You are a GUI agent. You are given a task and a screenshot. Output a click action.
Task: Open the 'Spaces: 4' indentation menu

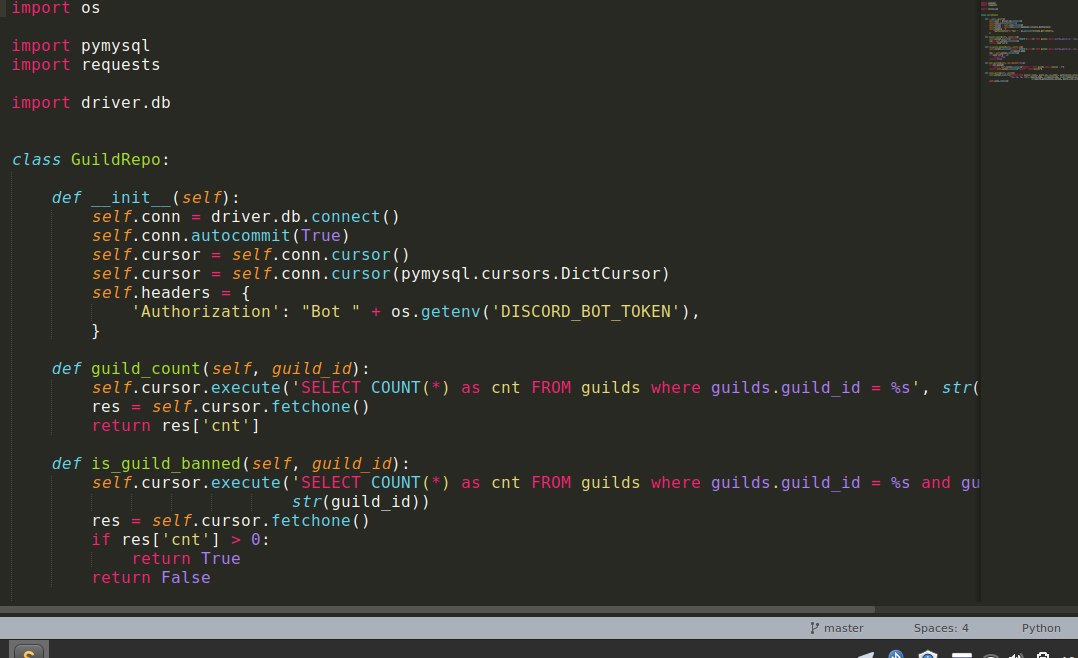(x=940, y=628)
